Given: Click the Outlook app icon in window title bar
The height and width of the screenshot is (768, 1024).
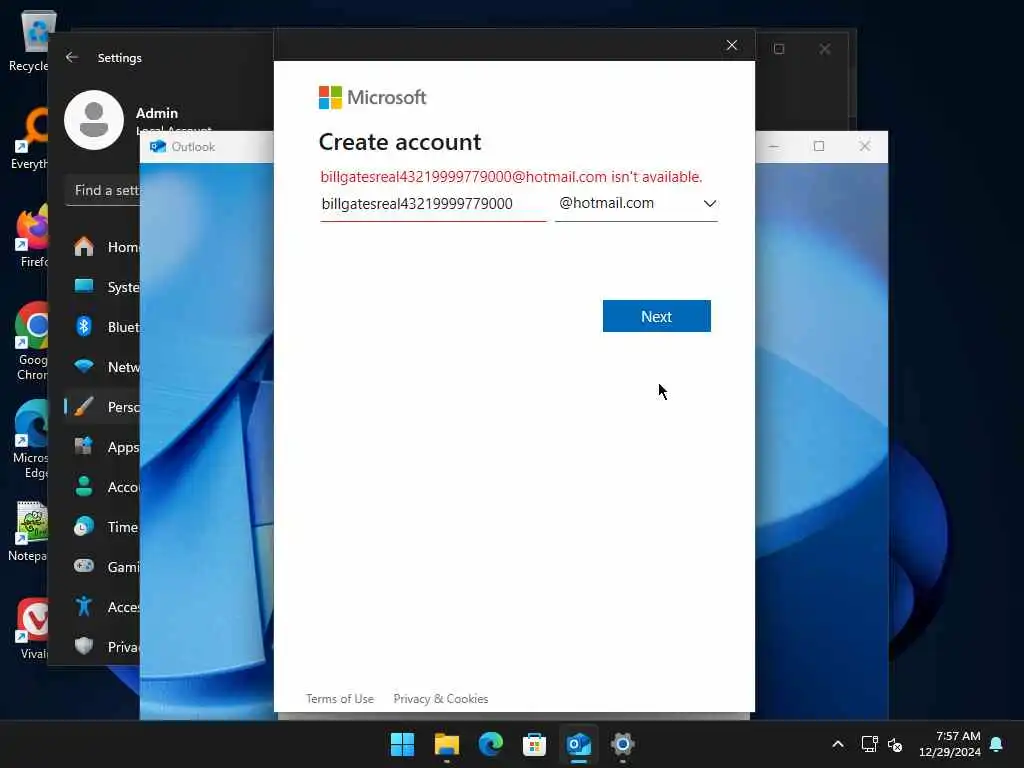Looking at the screenshot, I should coord(157,146).
